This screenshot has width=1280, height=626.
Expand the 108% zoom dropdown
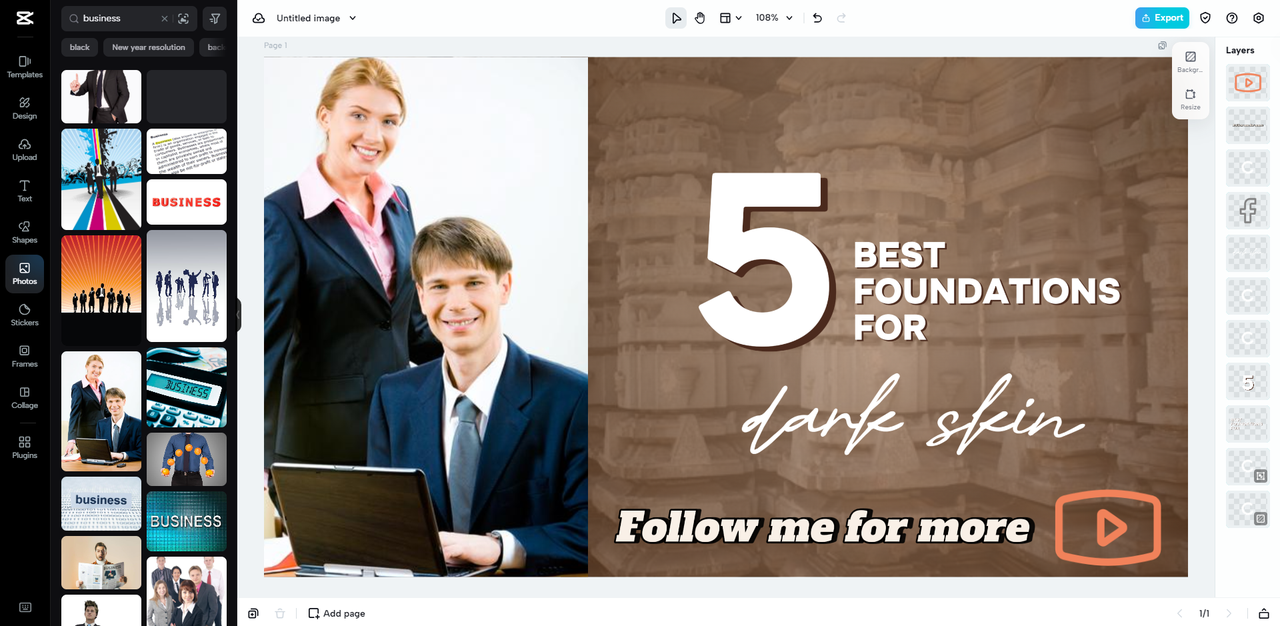(775, 18)
